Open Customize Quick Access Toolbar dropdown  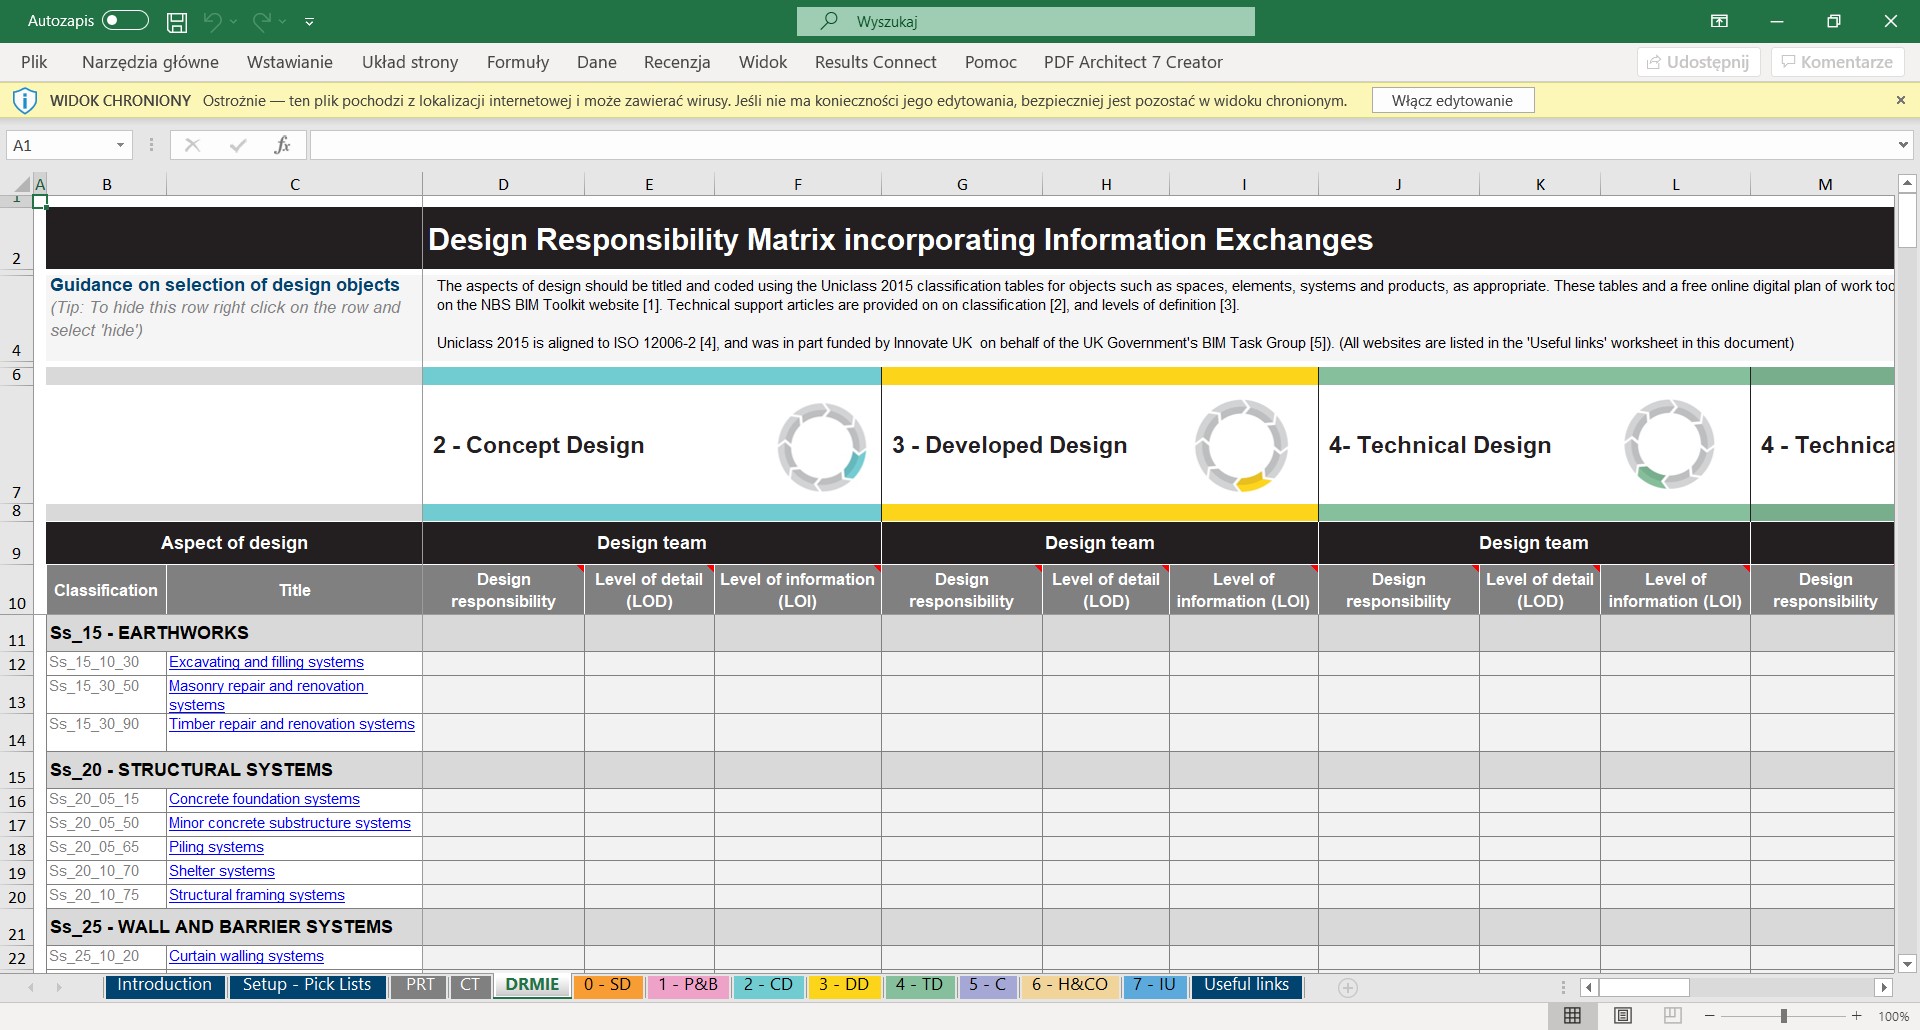coord(309,21)
